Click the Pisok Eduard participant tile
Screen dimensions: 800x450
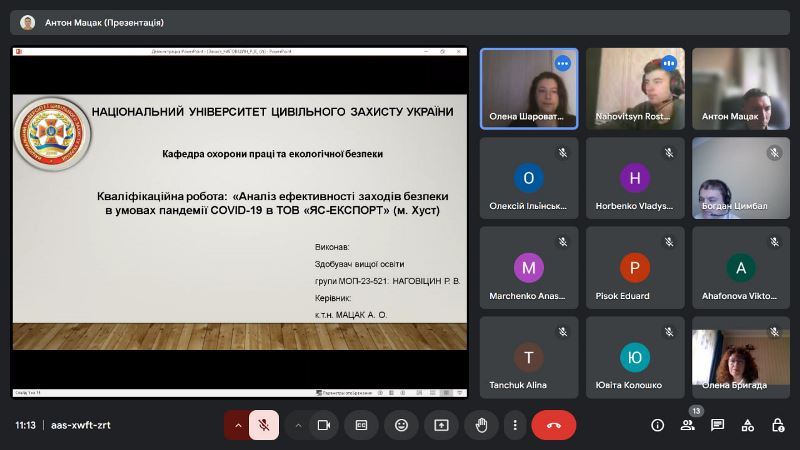tap(635, 267)
